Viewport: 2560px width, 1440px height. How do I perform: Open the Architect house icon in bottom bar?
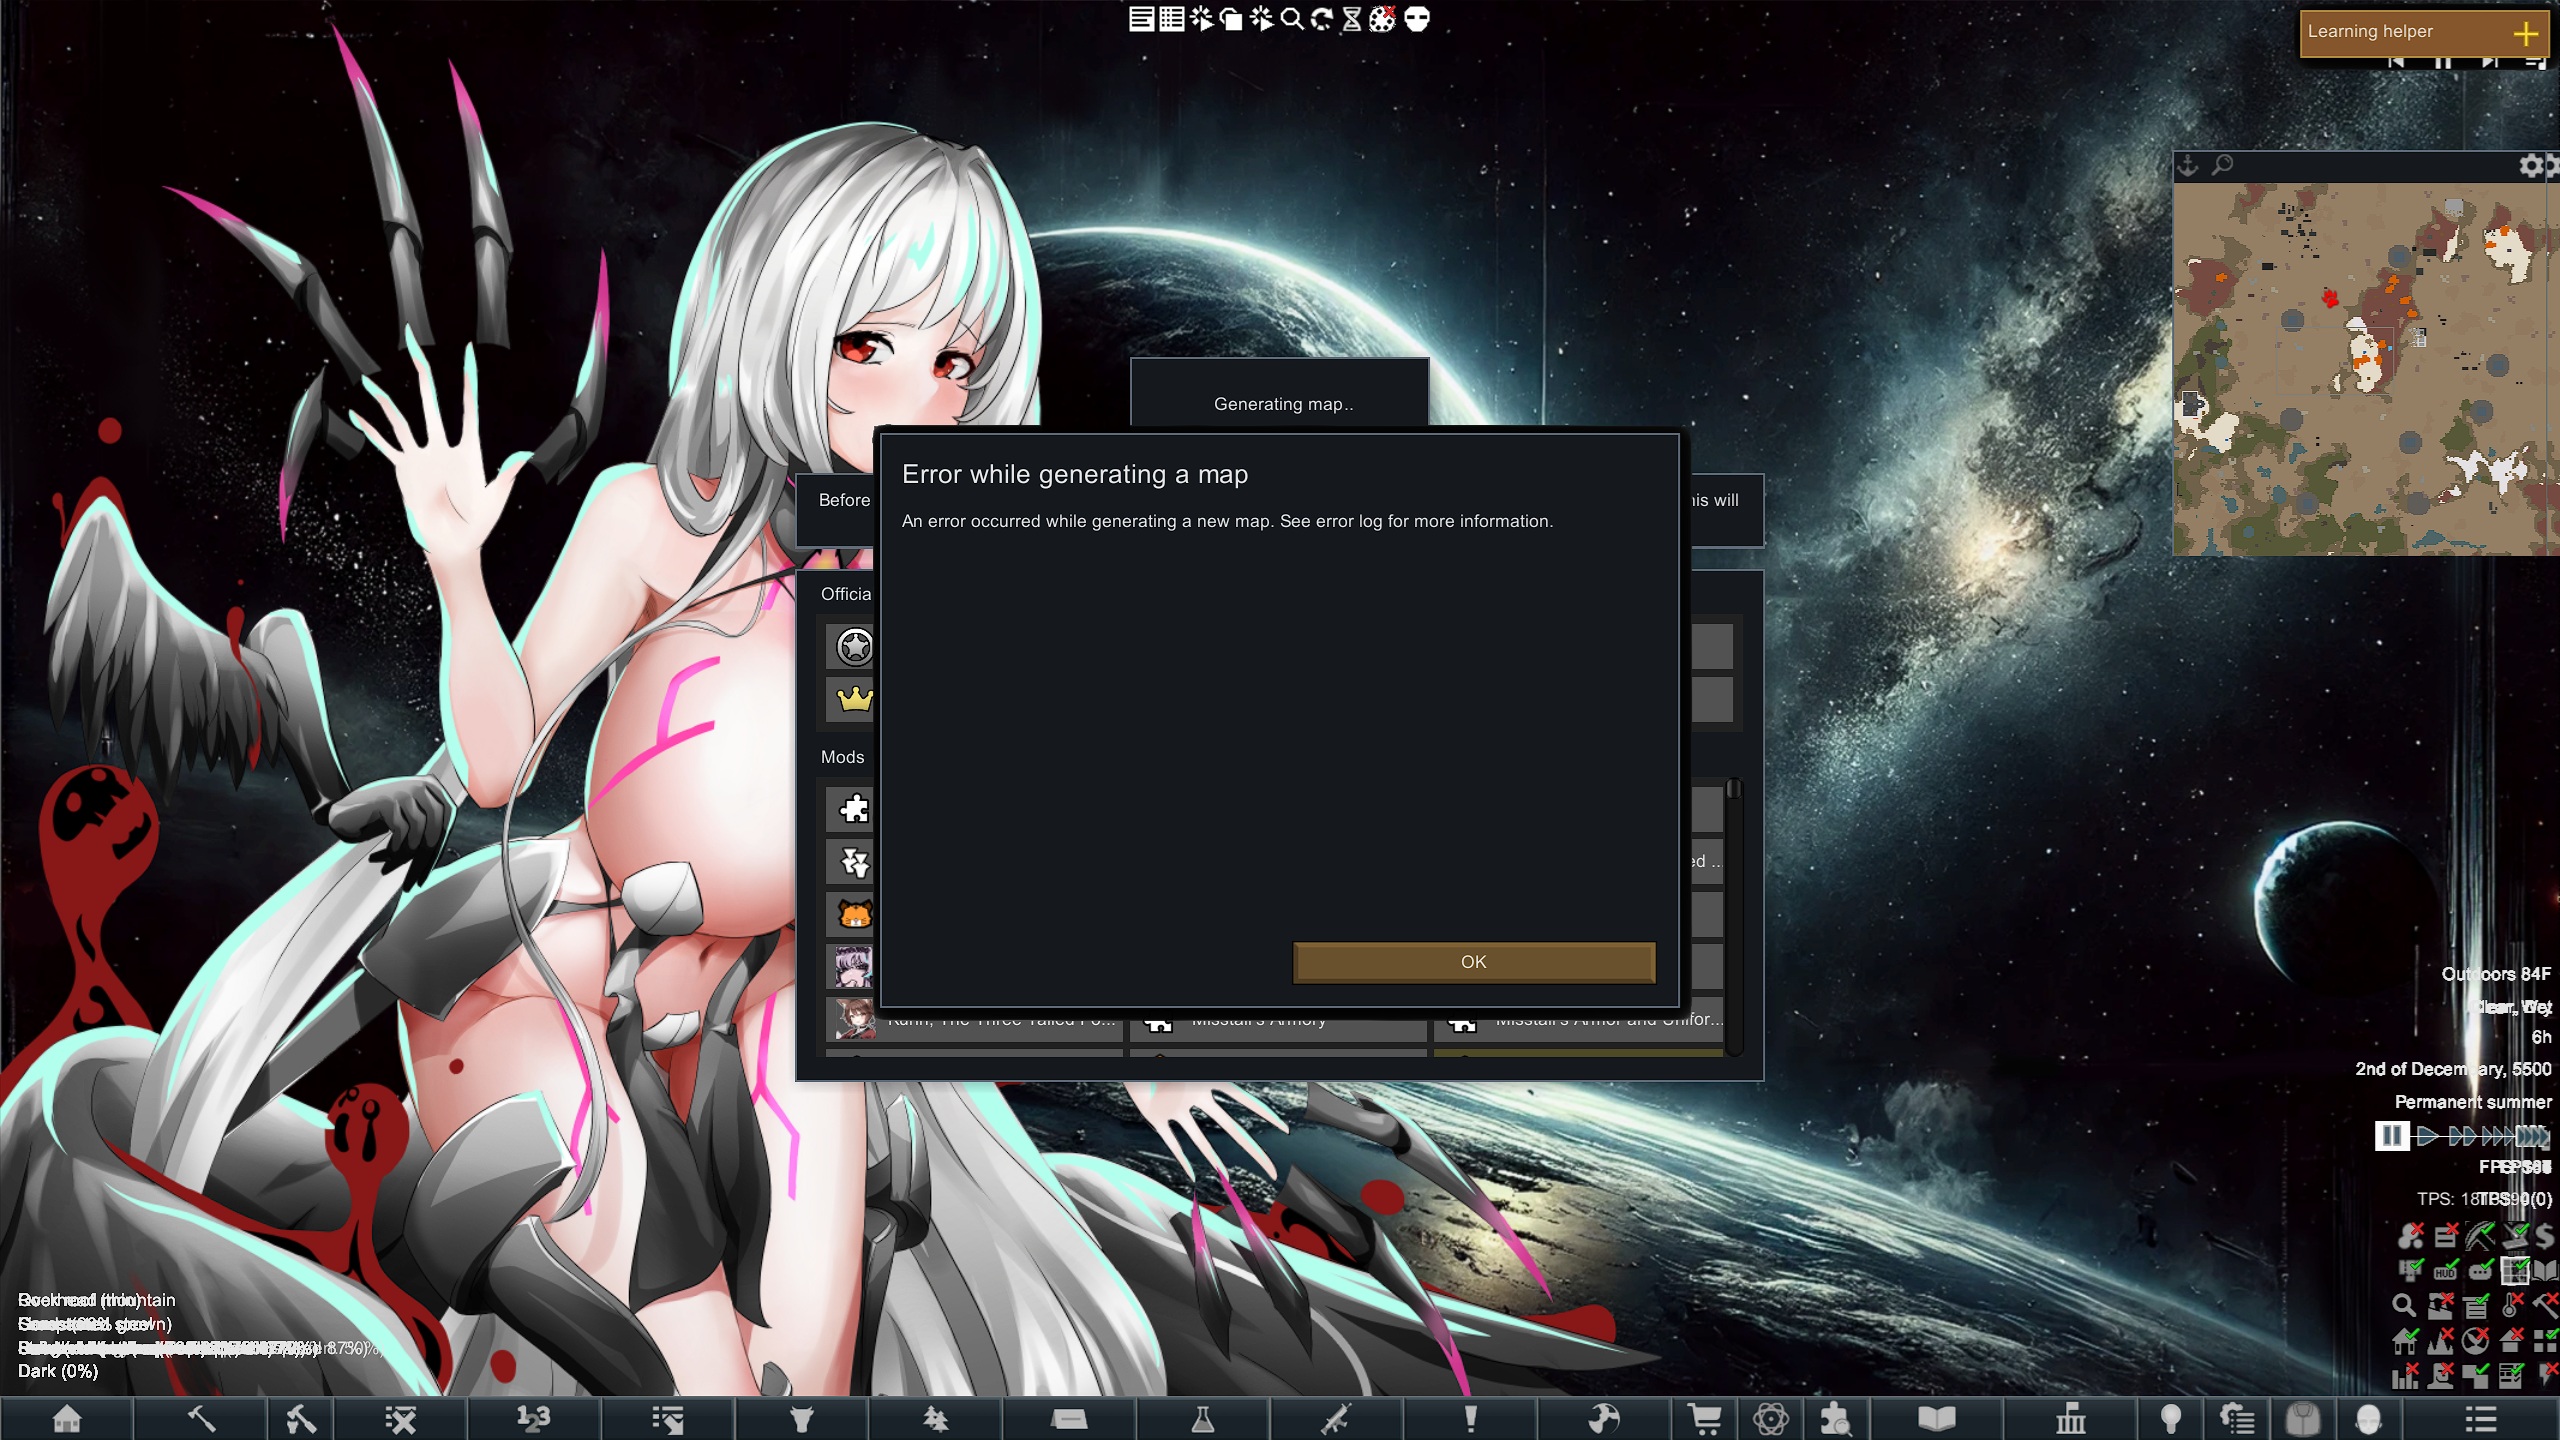67,1418
